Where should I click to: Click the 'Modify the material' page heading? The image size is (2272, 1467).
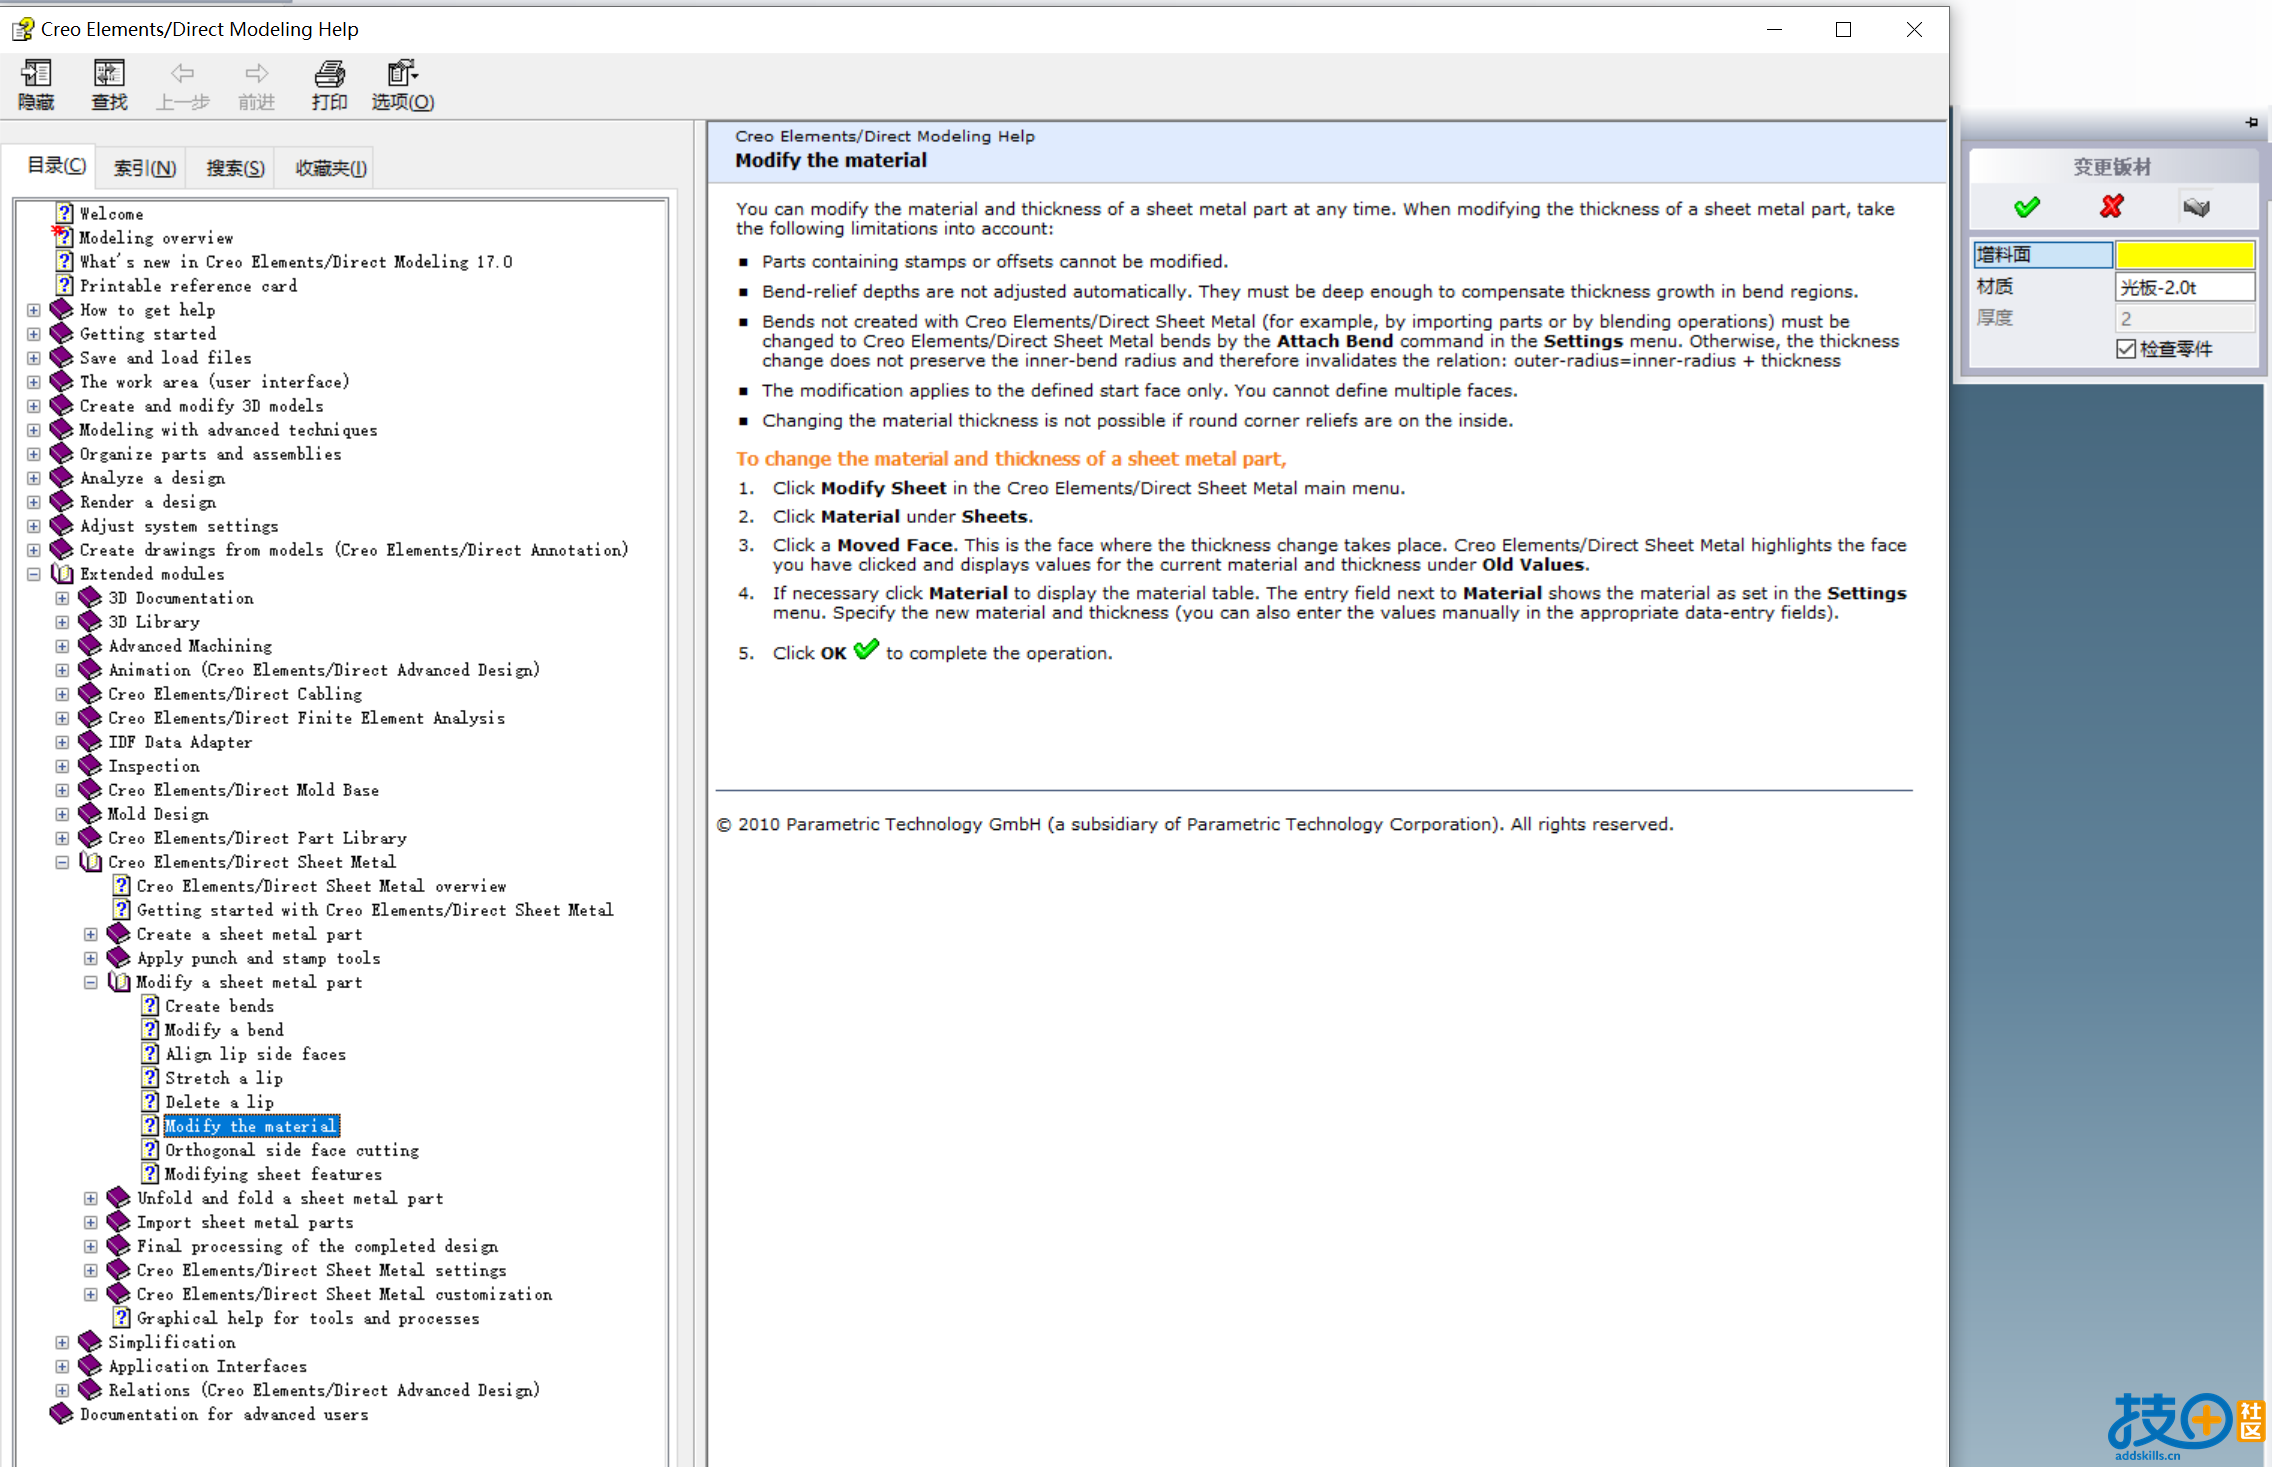pos(831,160)
